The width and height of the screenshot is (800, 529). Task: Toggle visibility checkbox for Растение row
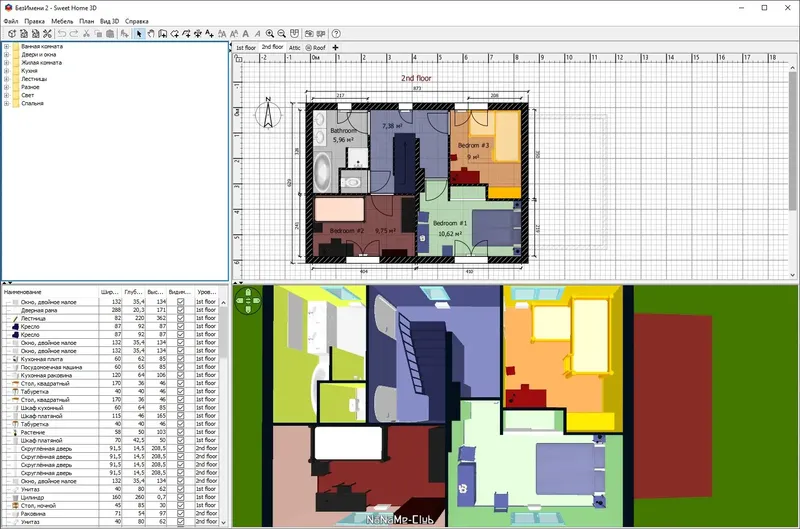(x=180, y=432)
